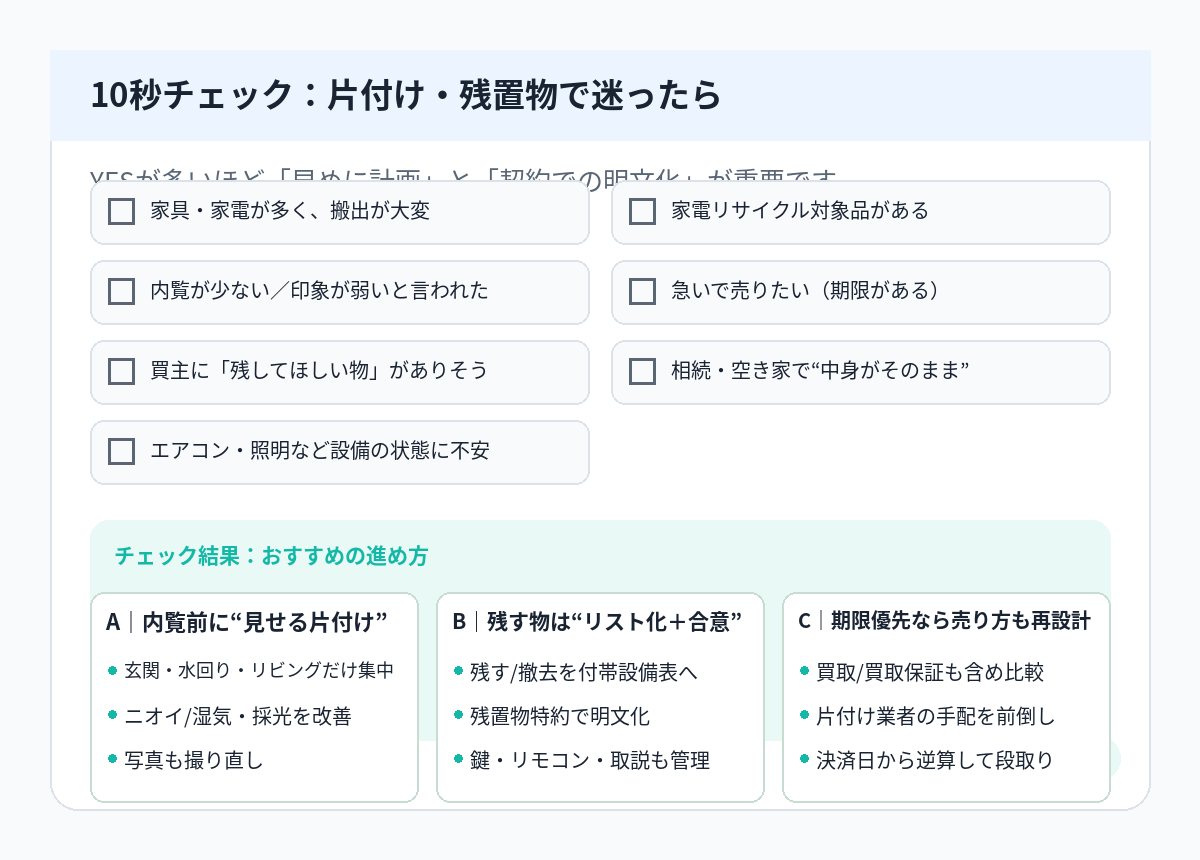Image resolution: width=1200 pixels, height=860 pixels.
Task: Select the 決済日から逆算して段取り bullet
Action: click(934, 760)
